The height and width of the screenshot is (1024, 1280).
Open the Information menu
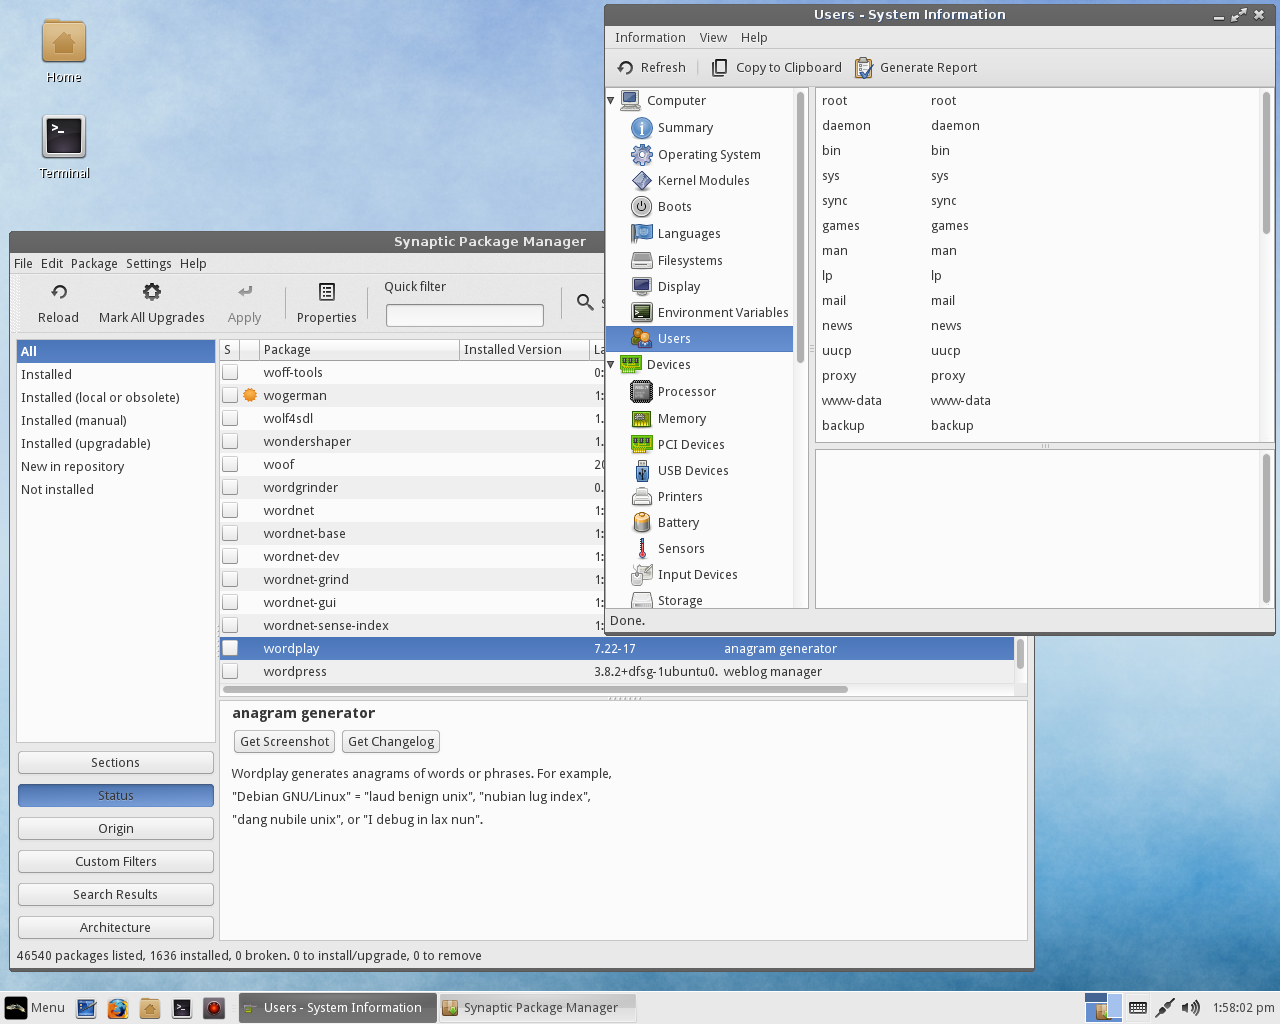(x=650, y=38)
